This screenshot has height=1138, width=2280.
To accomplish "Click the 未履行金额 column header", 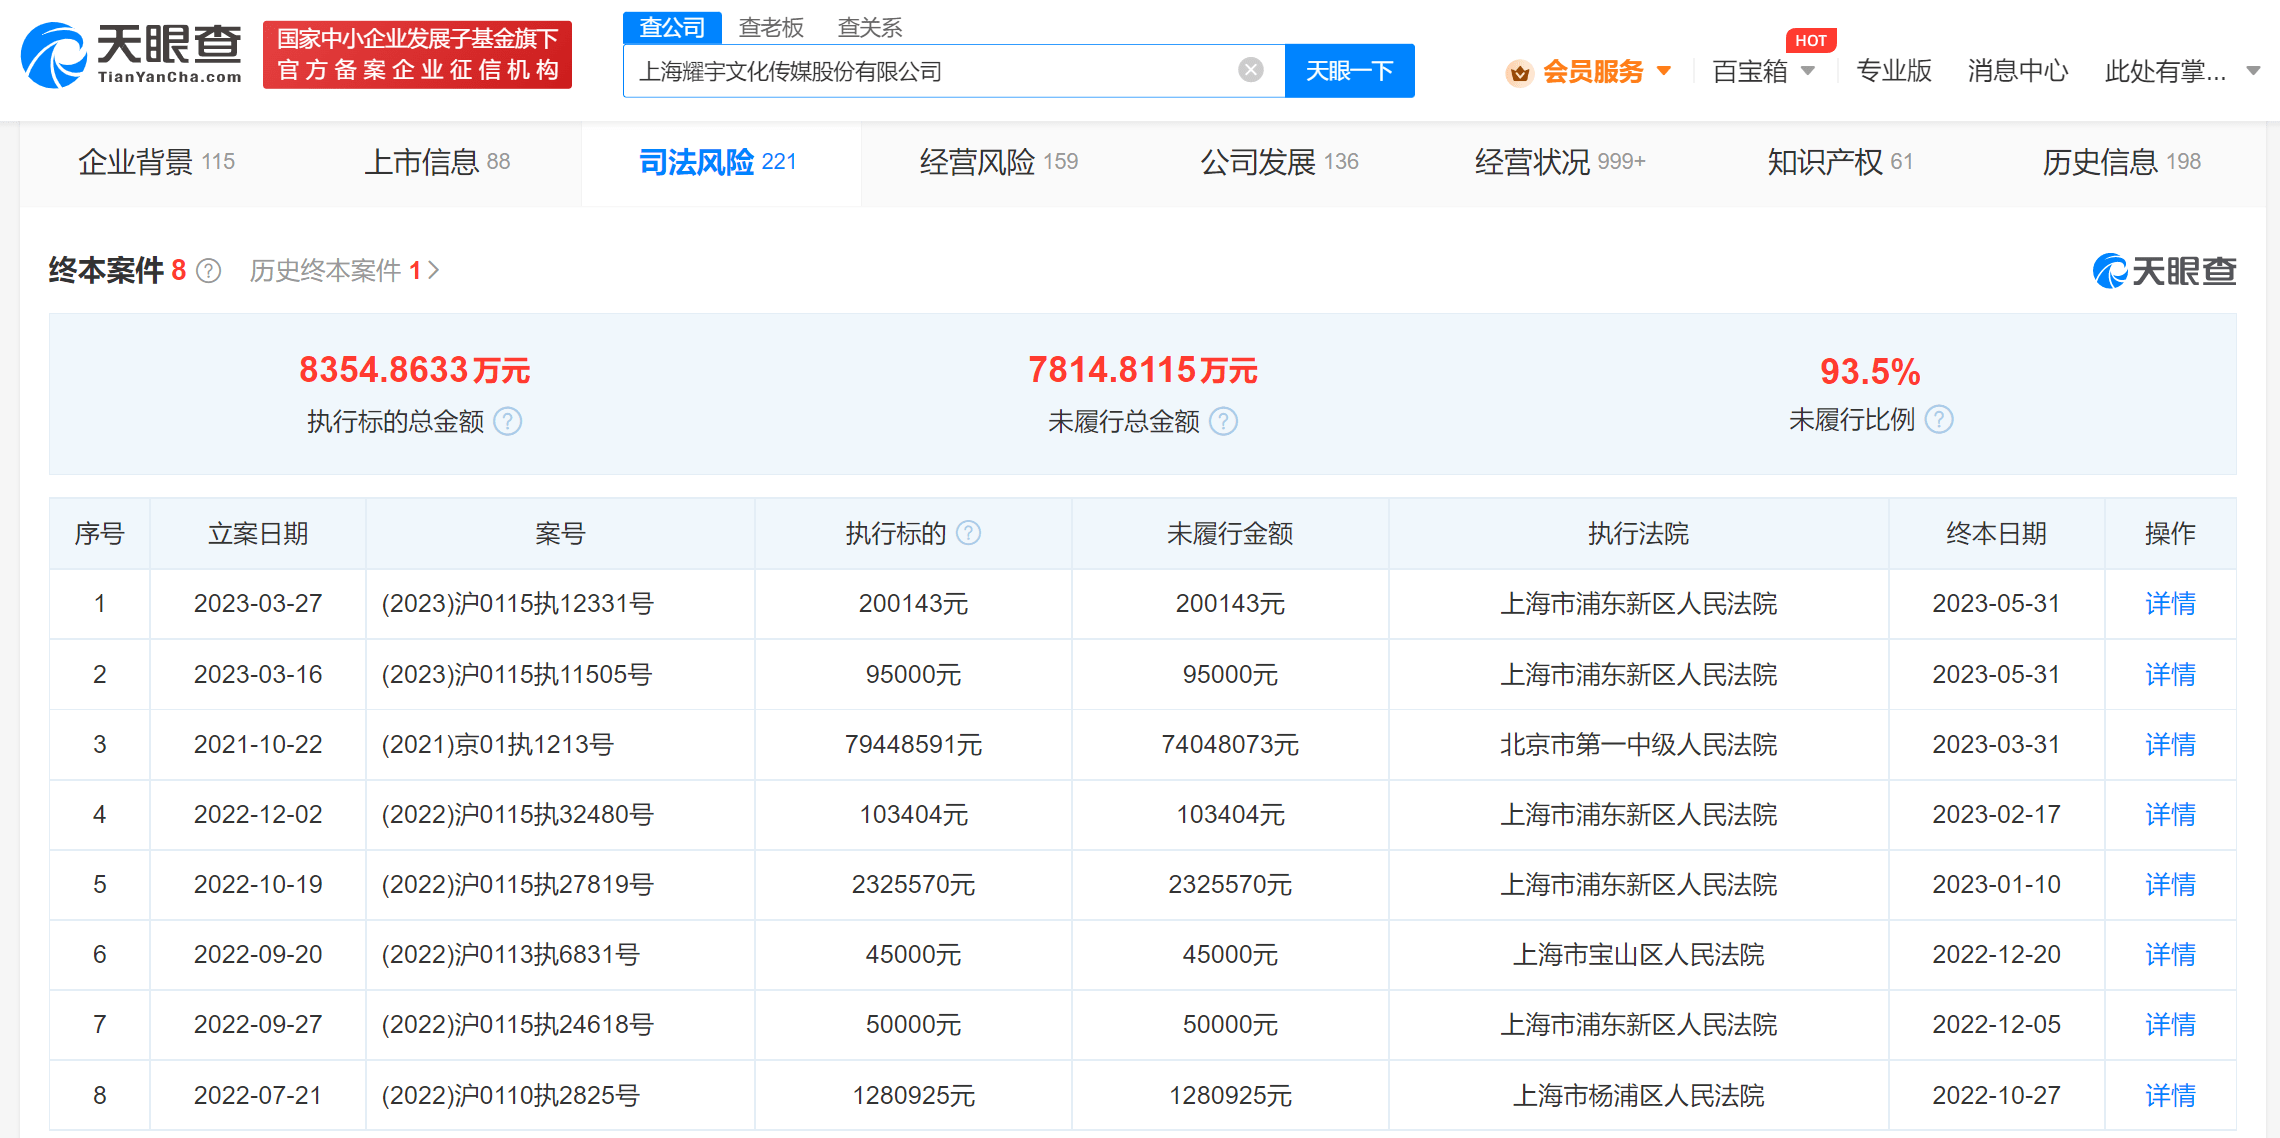I will pyautogui.click(x=1230, y=534).
